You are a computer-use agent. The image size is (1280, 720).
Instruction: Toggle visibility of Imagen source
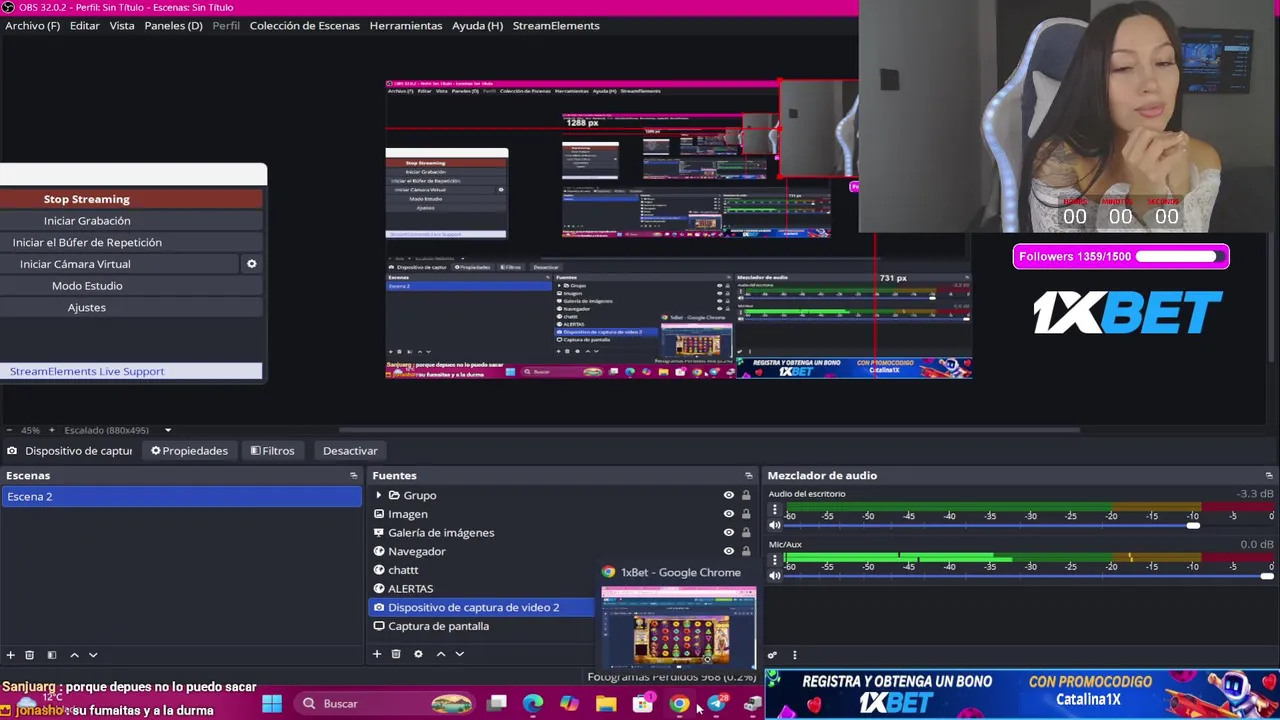pyautogui.click(x=729, y=514)
